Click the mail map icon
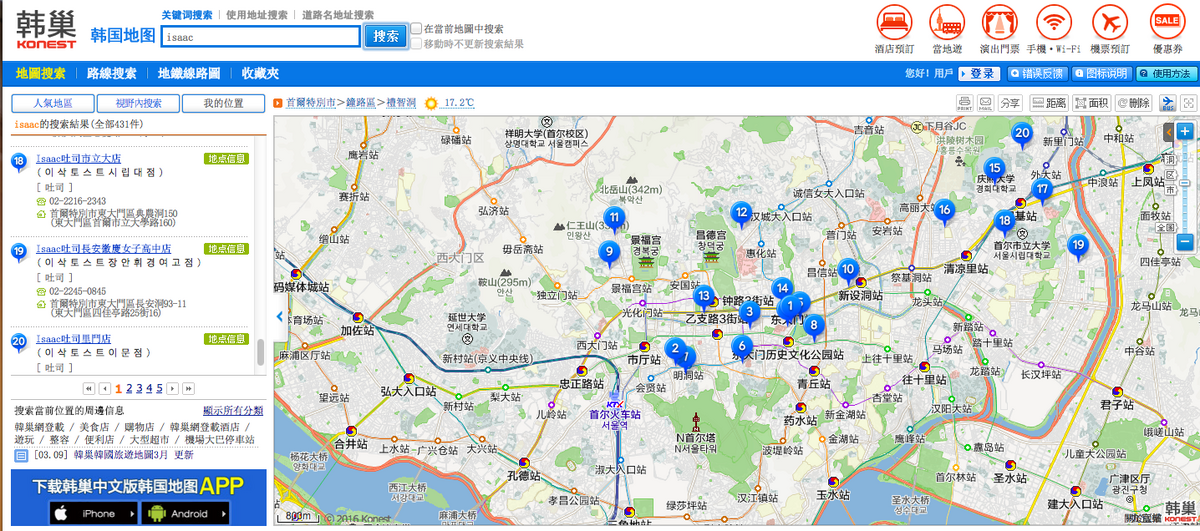The height and width of the screenshot is (531, 1200). pyautogui.click(x=985, y=103)
